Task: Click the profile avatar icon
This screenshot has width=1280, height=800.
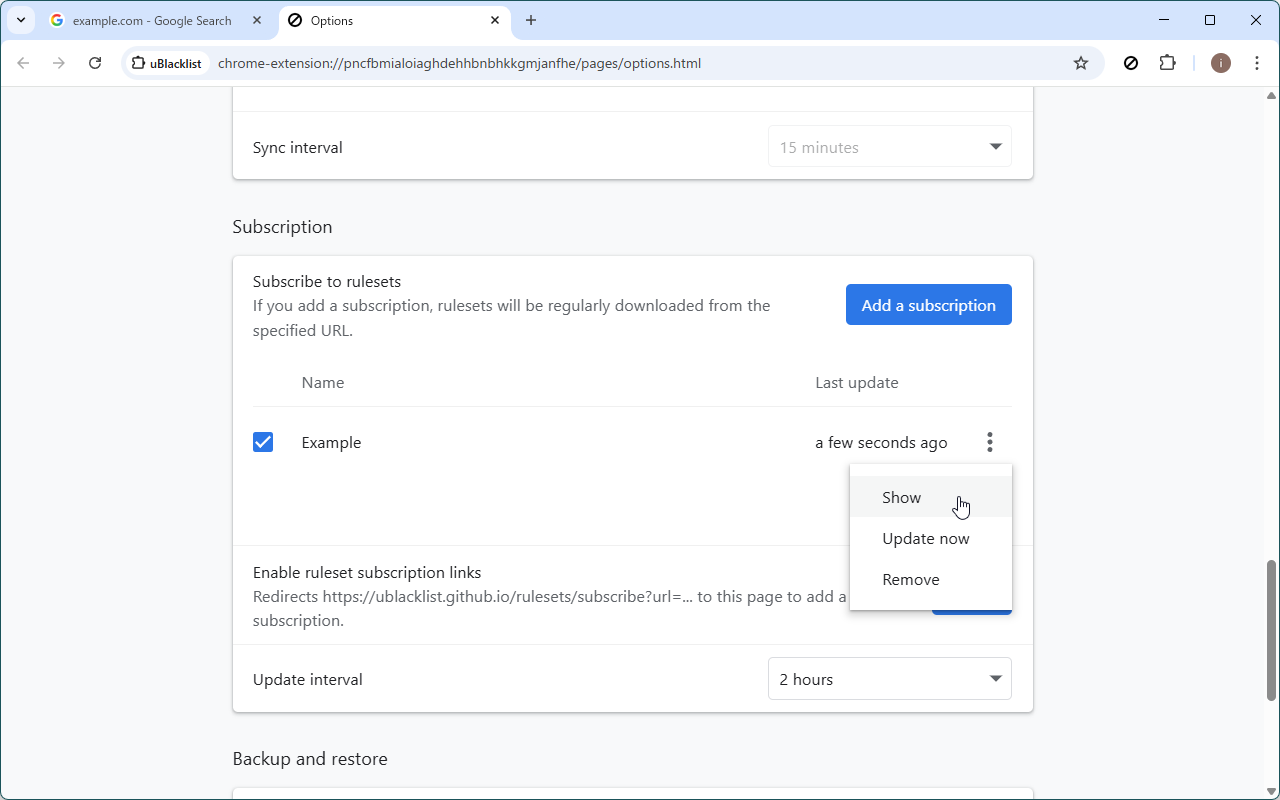Action: pos(1220,63)
